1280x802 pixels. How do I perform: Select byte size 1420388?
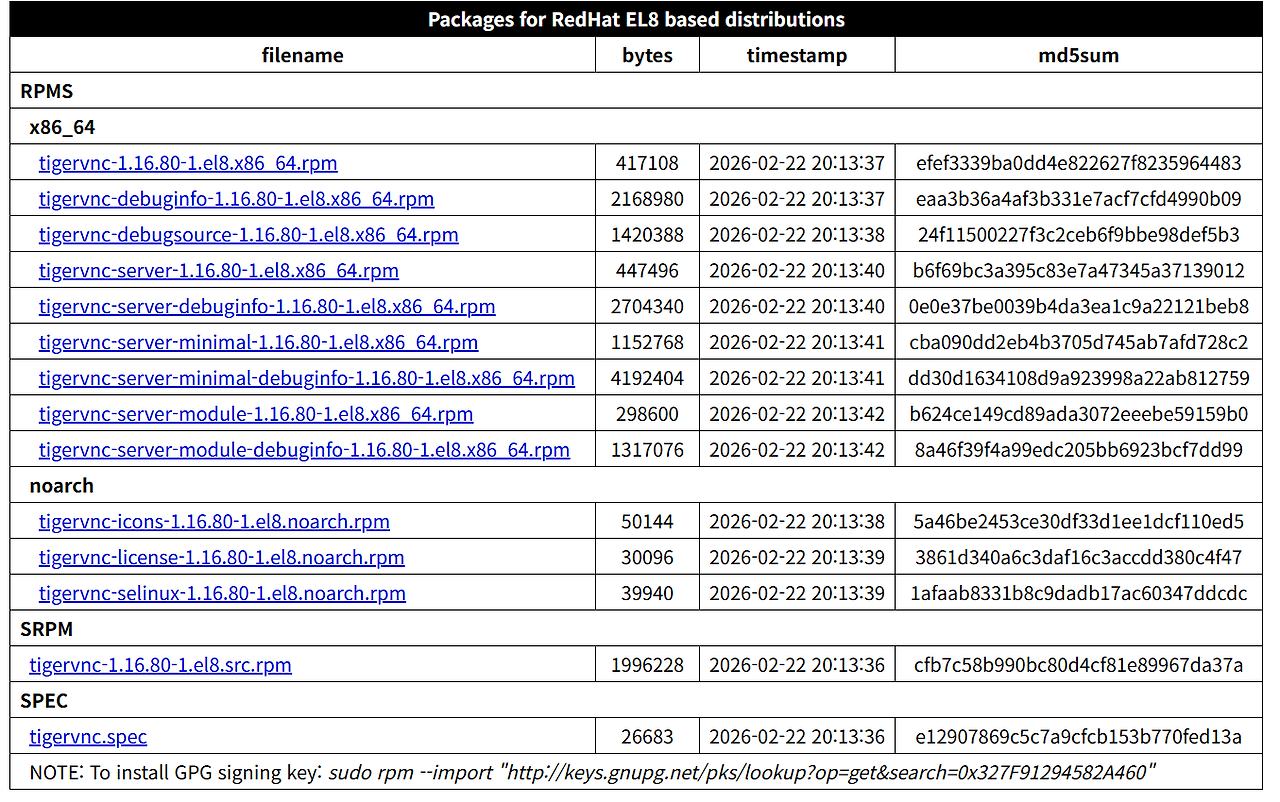pos(648,235)
